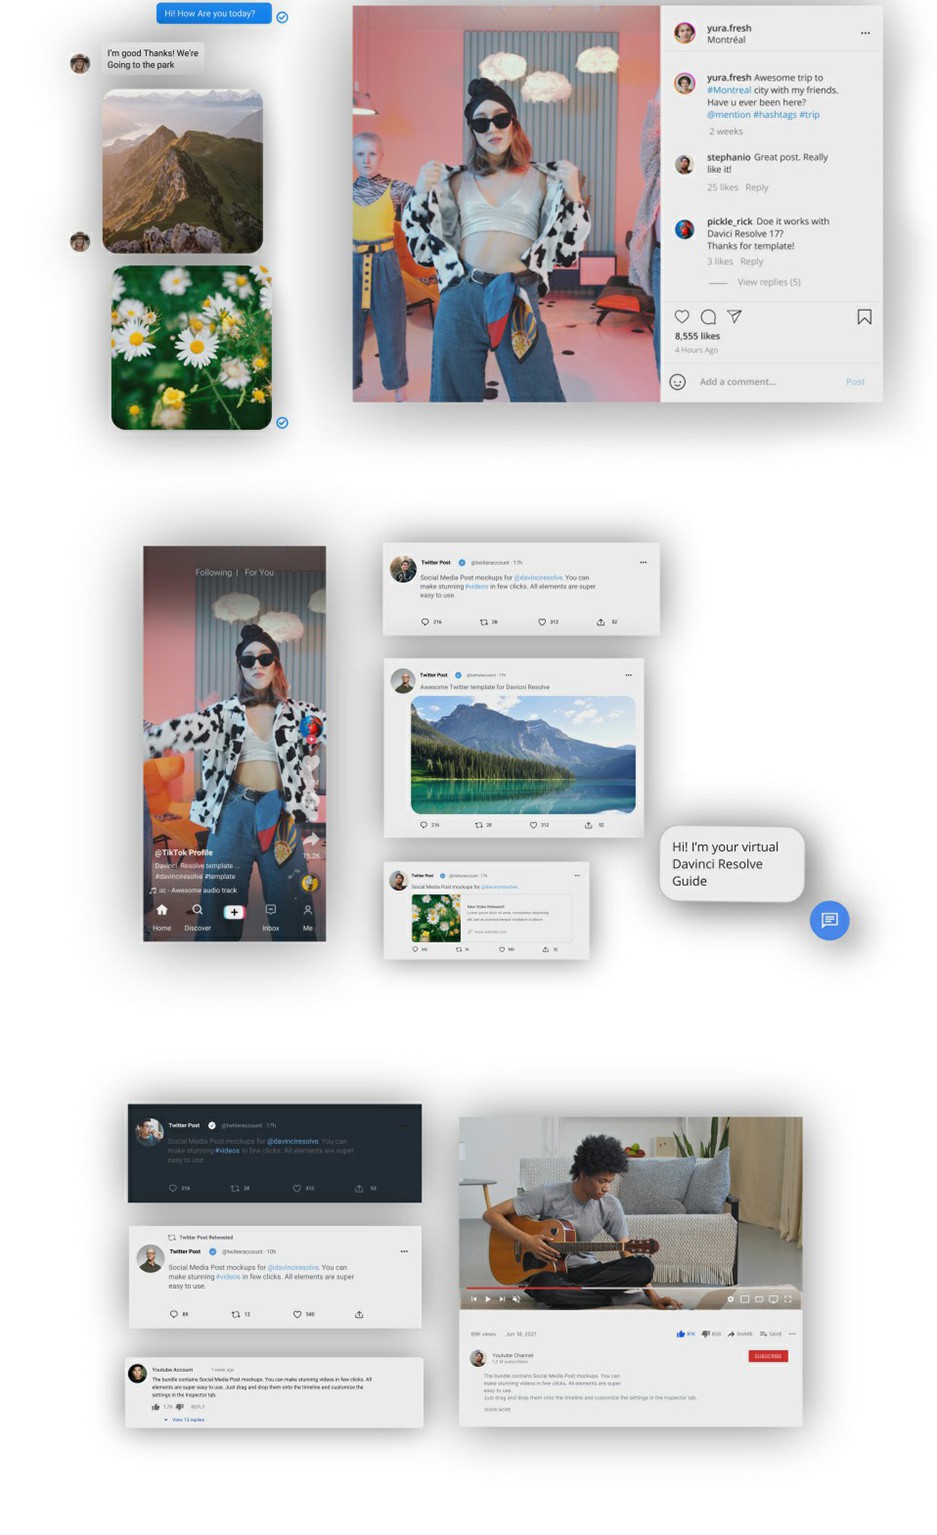Open the mountain ridge photo in chat
The width and height of the screenshot is (937, 1535).
point(182,171)
